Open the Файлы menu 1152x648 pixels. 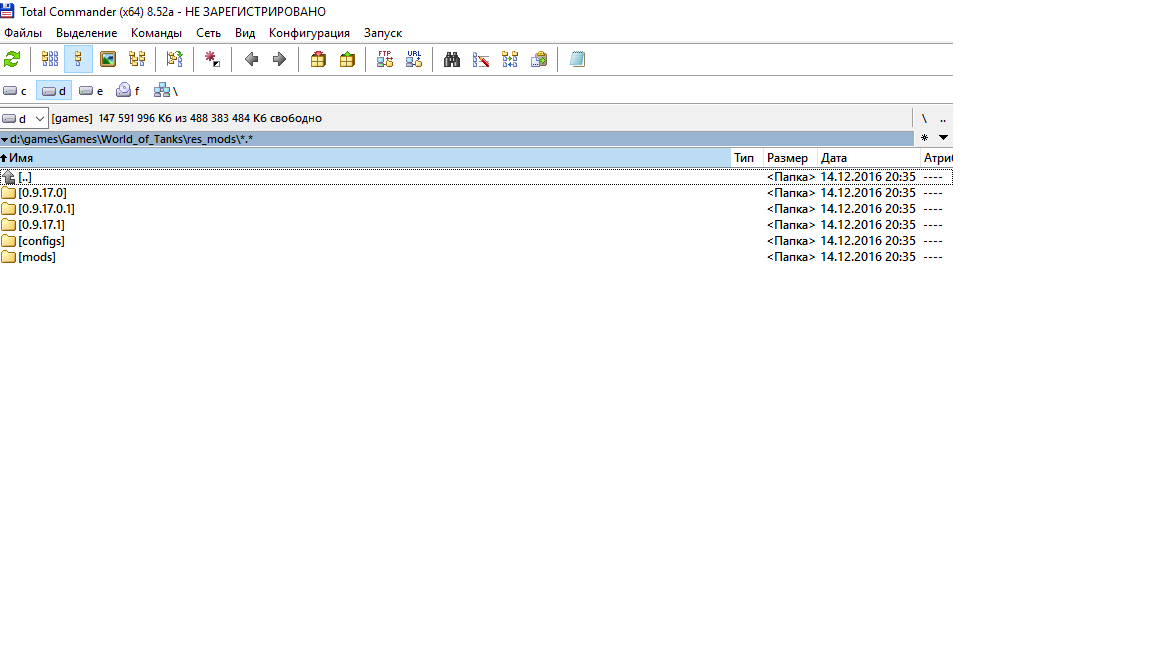(23, 33)
